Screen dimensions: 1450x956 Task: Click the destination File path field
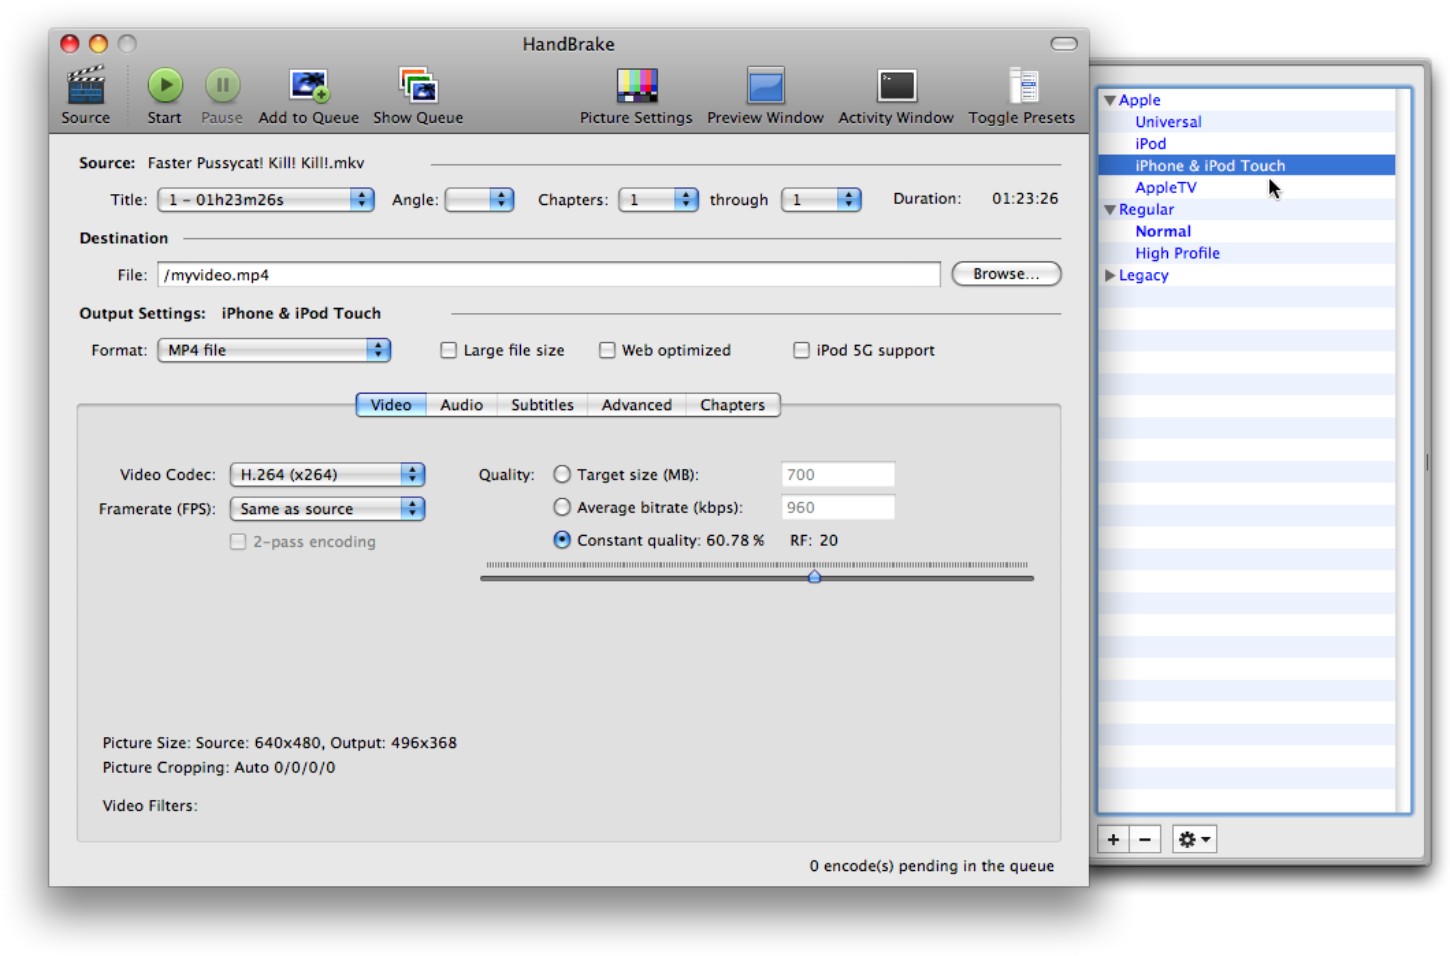pos(549,275)
